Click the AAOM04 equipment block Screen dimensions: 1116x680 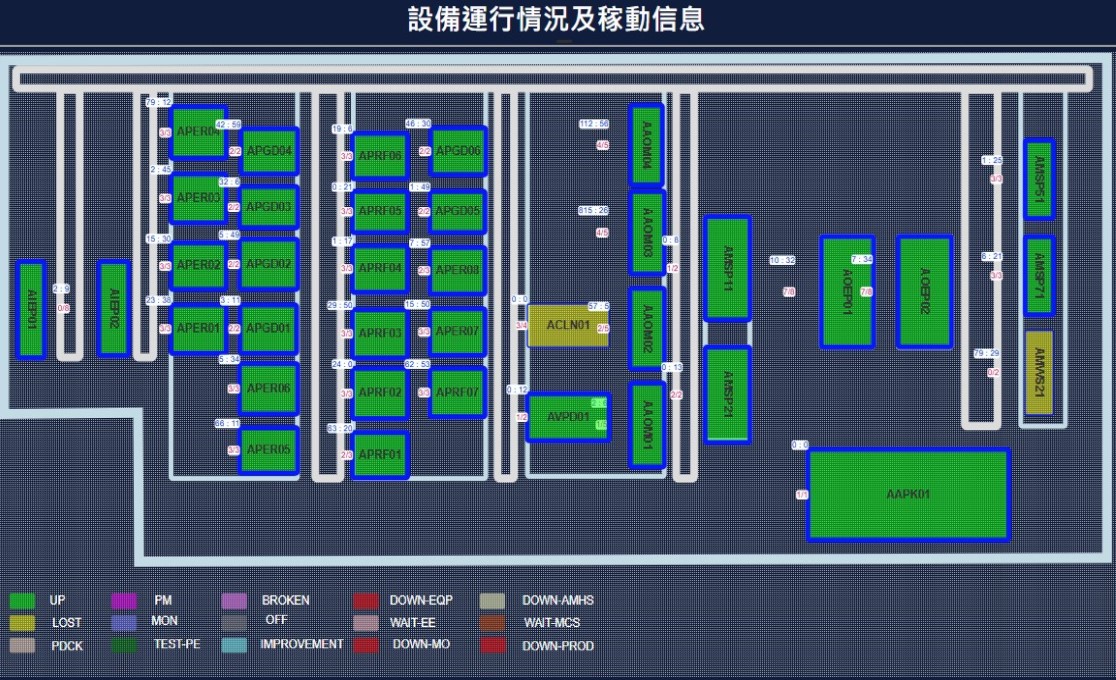coord(646,145)
